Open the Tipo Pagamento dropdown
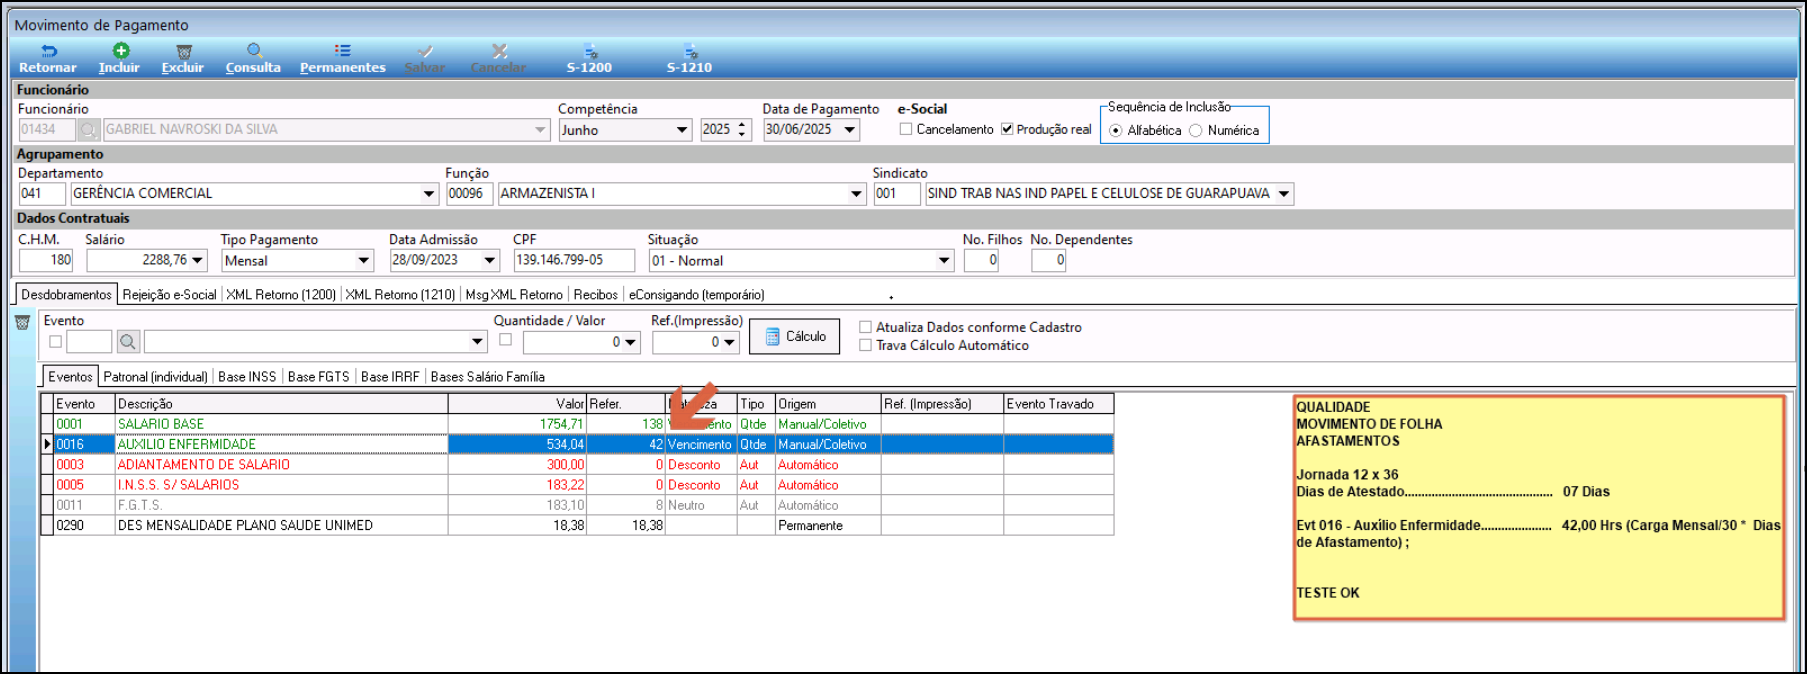Image resolution: width=1807 pixels, height=674 pixels. pos(364,261)
